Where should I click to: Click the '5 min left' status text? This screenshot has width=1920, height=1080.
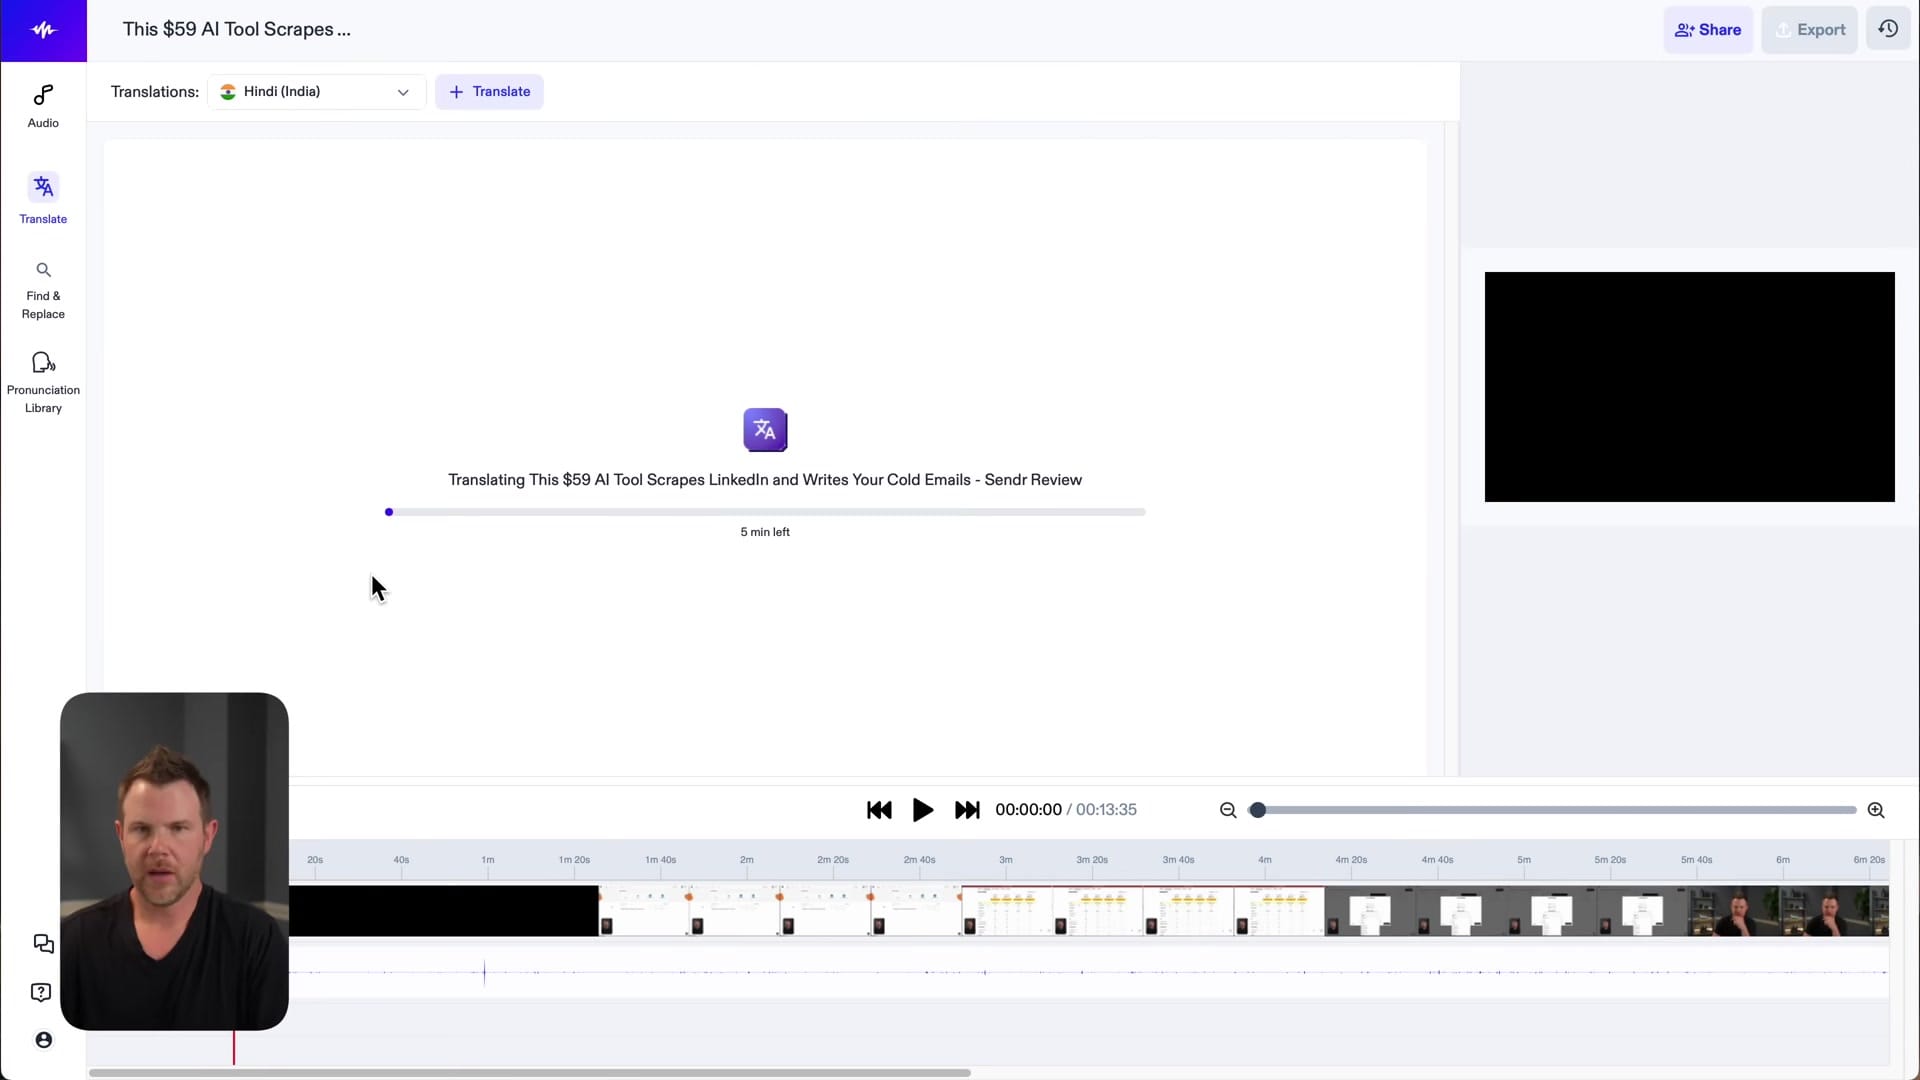[x=765, y=532]
